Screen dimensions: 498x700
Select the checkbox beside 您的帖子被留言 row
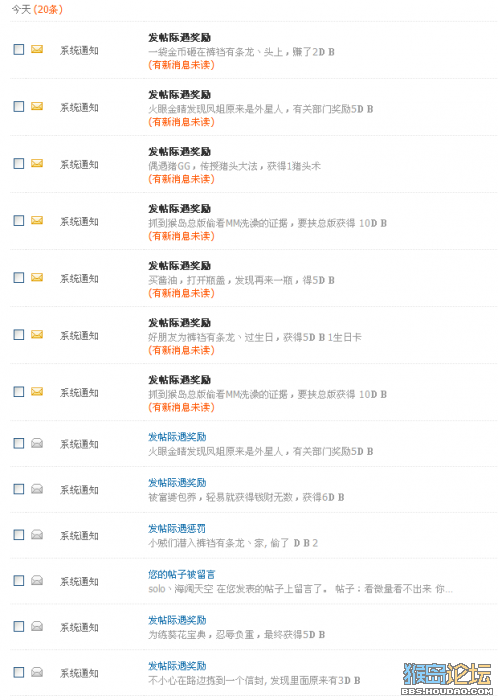point(19,580)
